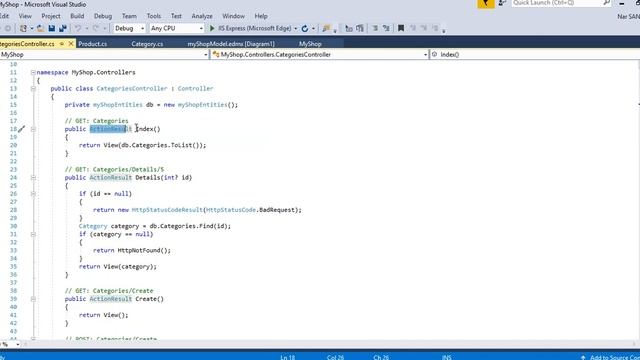640x360 pixels.
Task: Click the Uncomment Lines icon
Action: (x=386, y=28)
